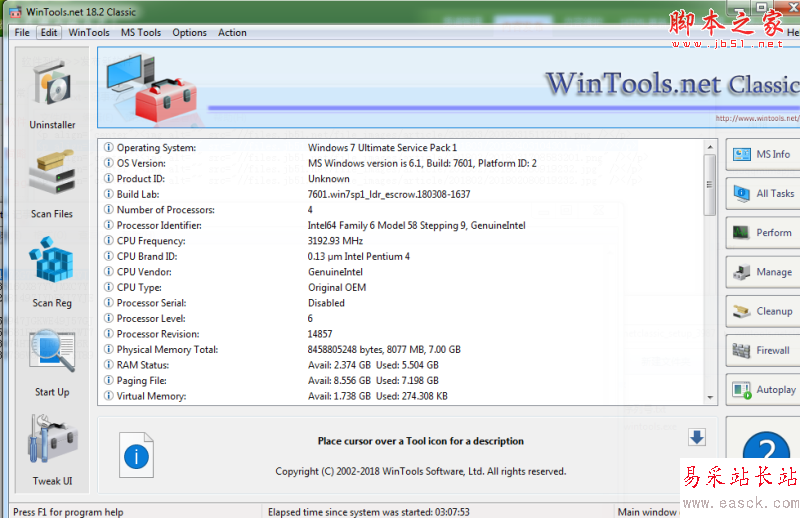Open the WinTools menu
This screenshot has width=800, height=518.
(89, 33)
